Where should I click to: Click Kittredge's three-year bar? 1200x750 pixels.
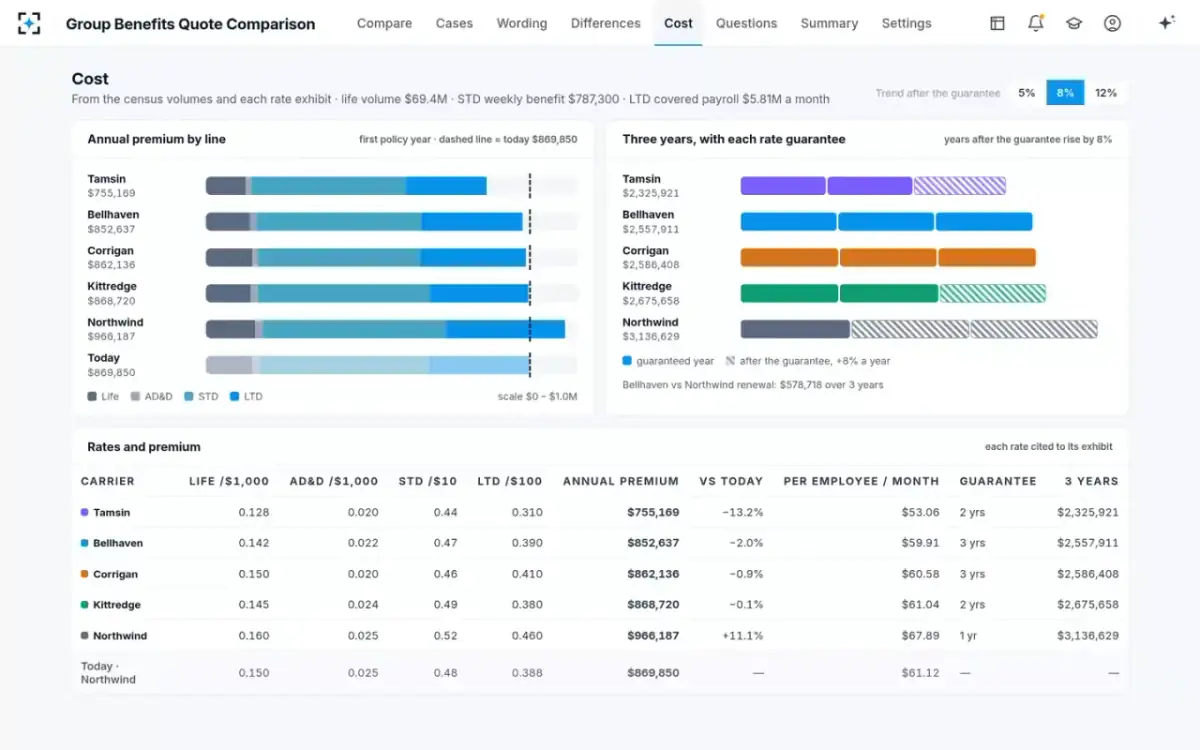pyautogui.click(x=893, y=293)
